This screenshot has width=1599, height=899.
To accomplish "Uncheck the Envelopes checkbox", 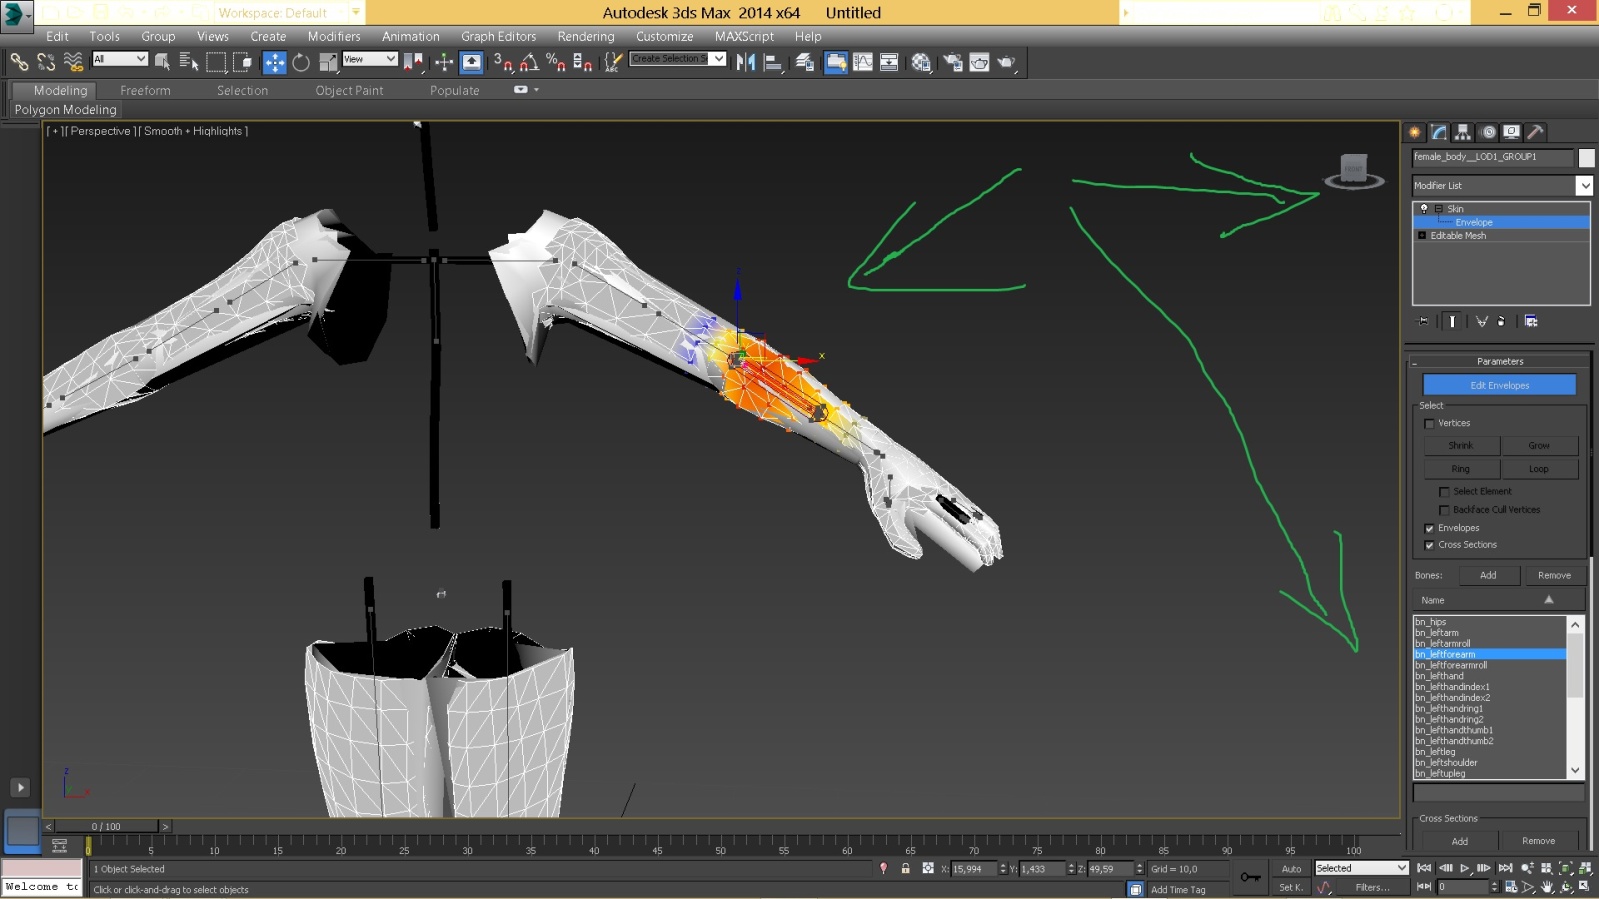I will 1429,529.
